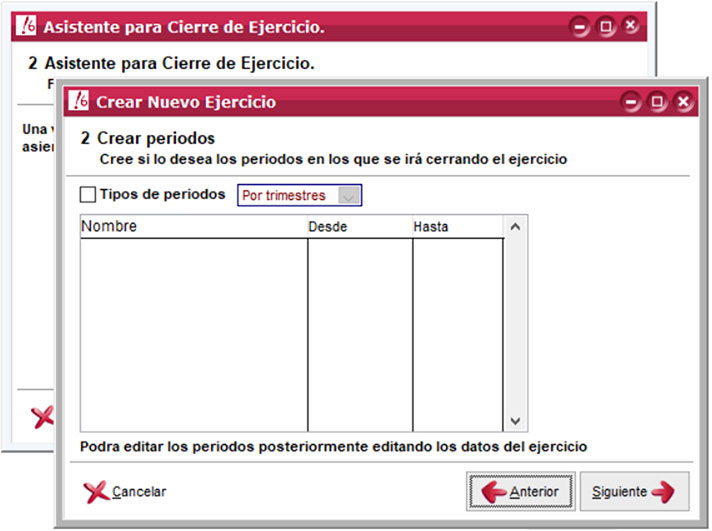Cancel the Crear Nuevo Ejercicio wizard
The width and height of the screenshot is (712, 531).
(125, 491)
